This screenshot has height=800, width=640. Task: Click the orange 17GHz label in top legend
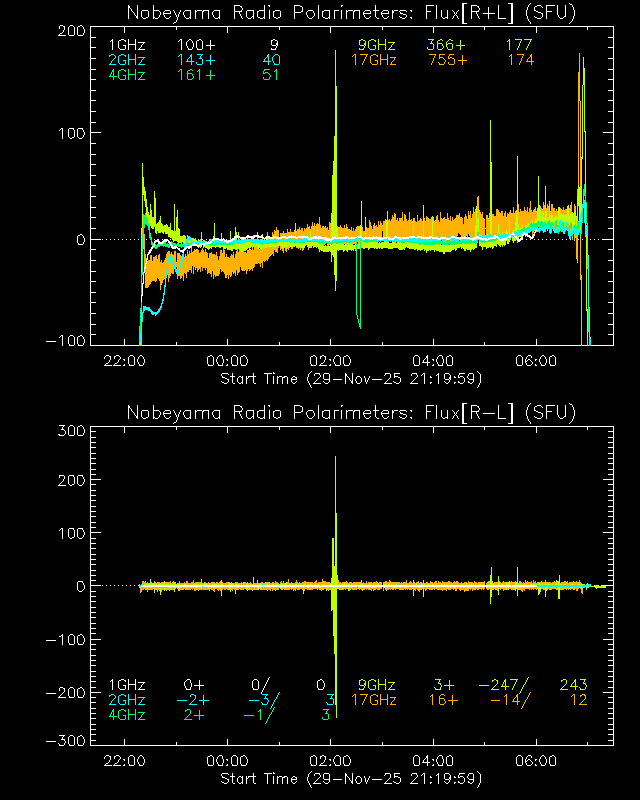373,60
